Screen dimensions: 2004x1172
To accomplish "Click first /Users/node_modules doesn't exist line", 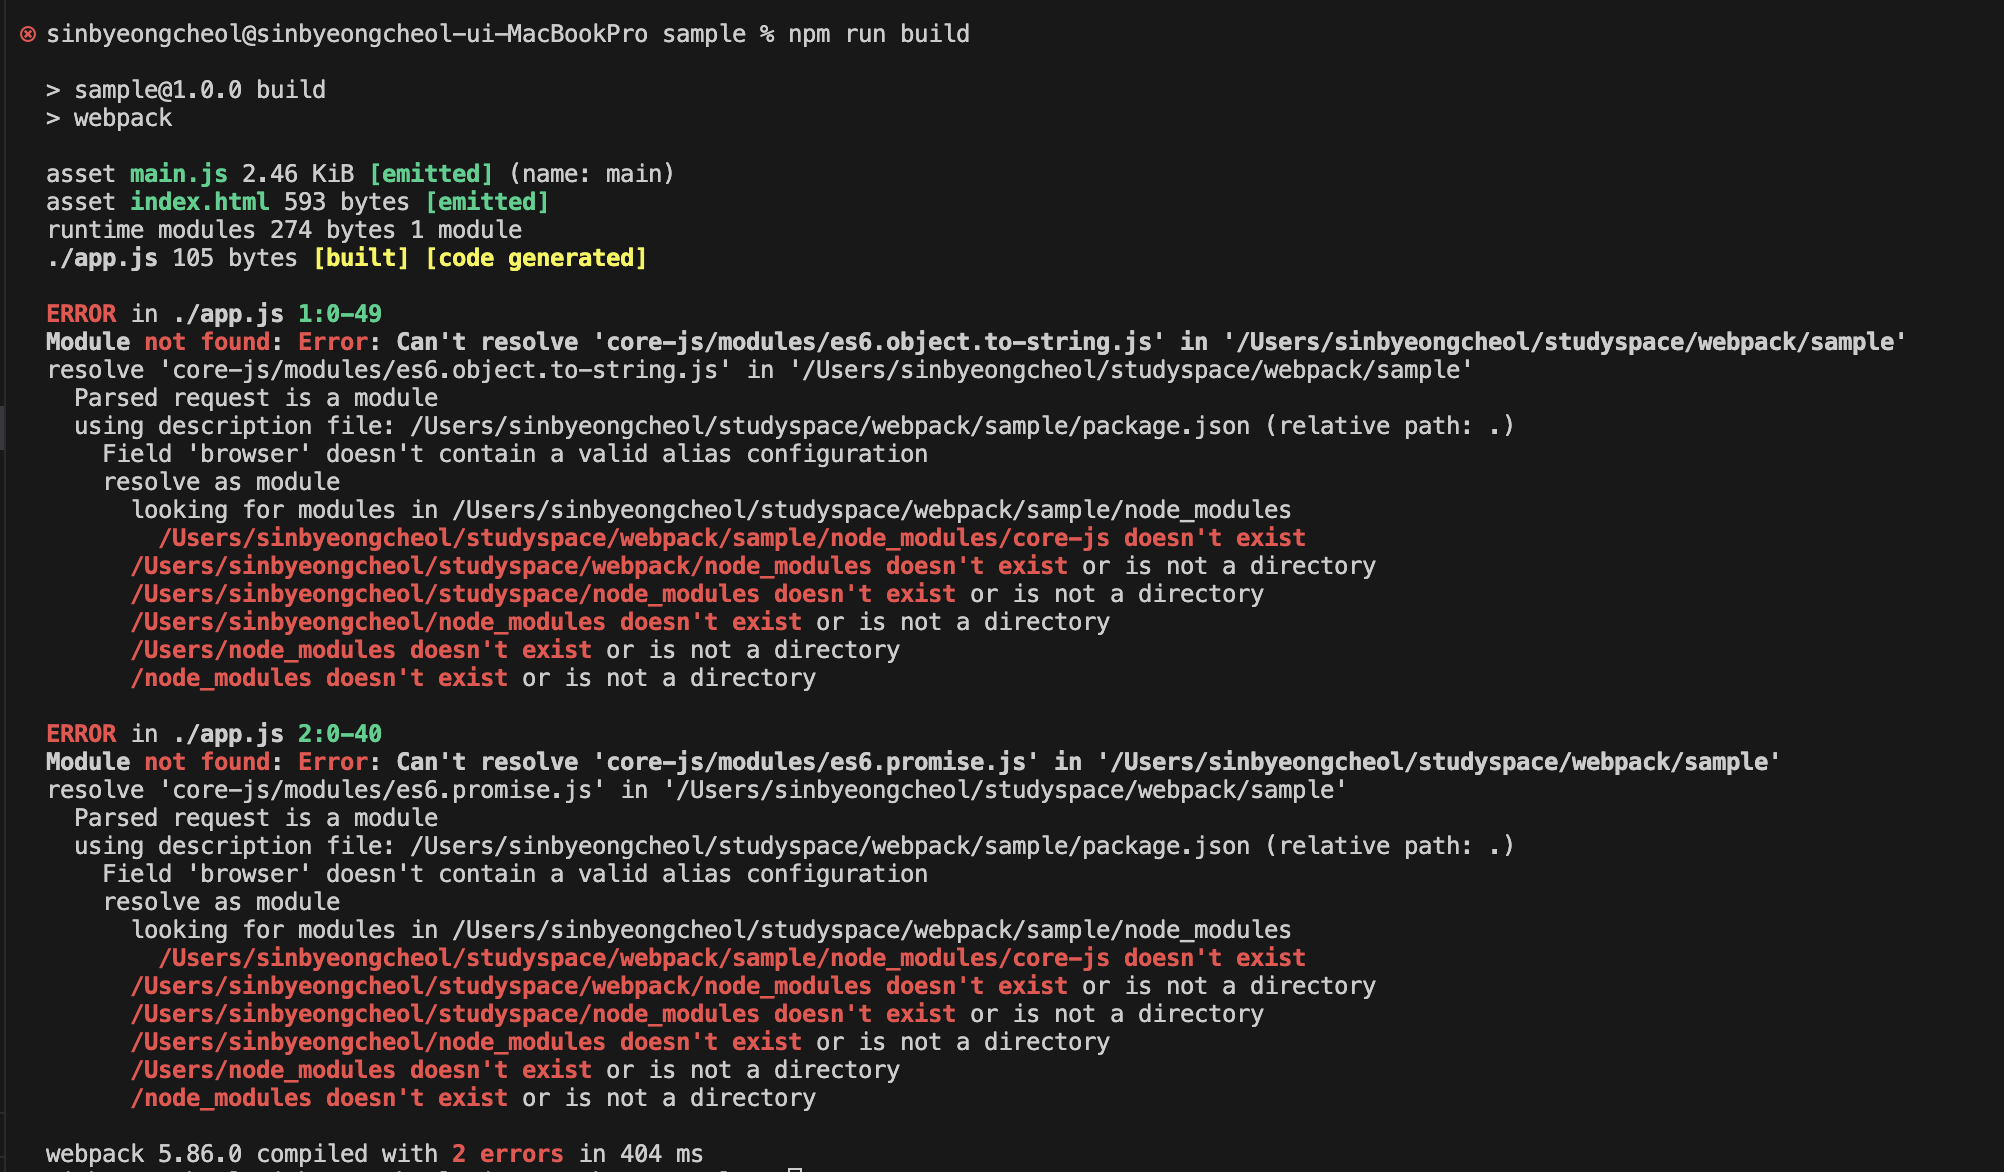I will (x=361, y=650).
